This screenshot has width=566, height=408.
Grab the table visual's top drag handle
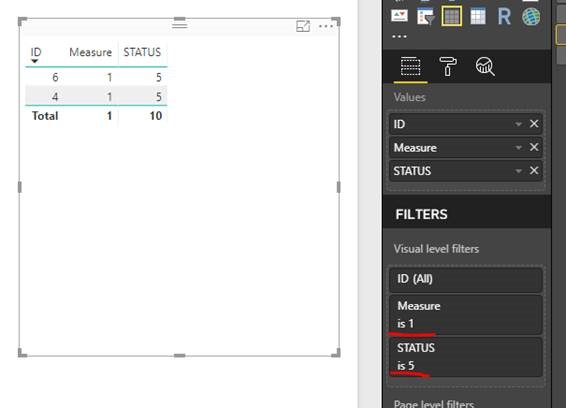coord(179,25)
